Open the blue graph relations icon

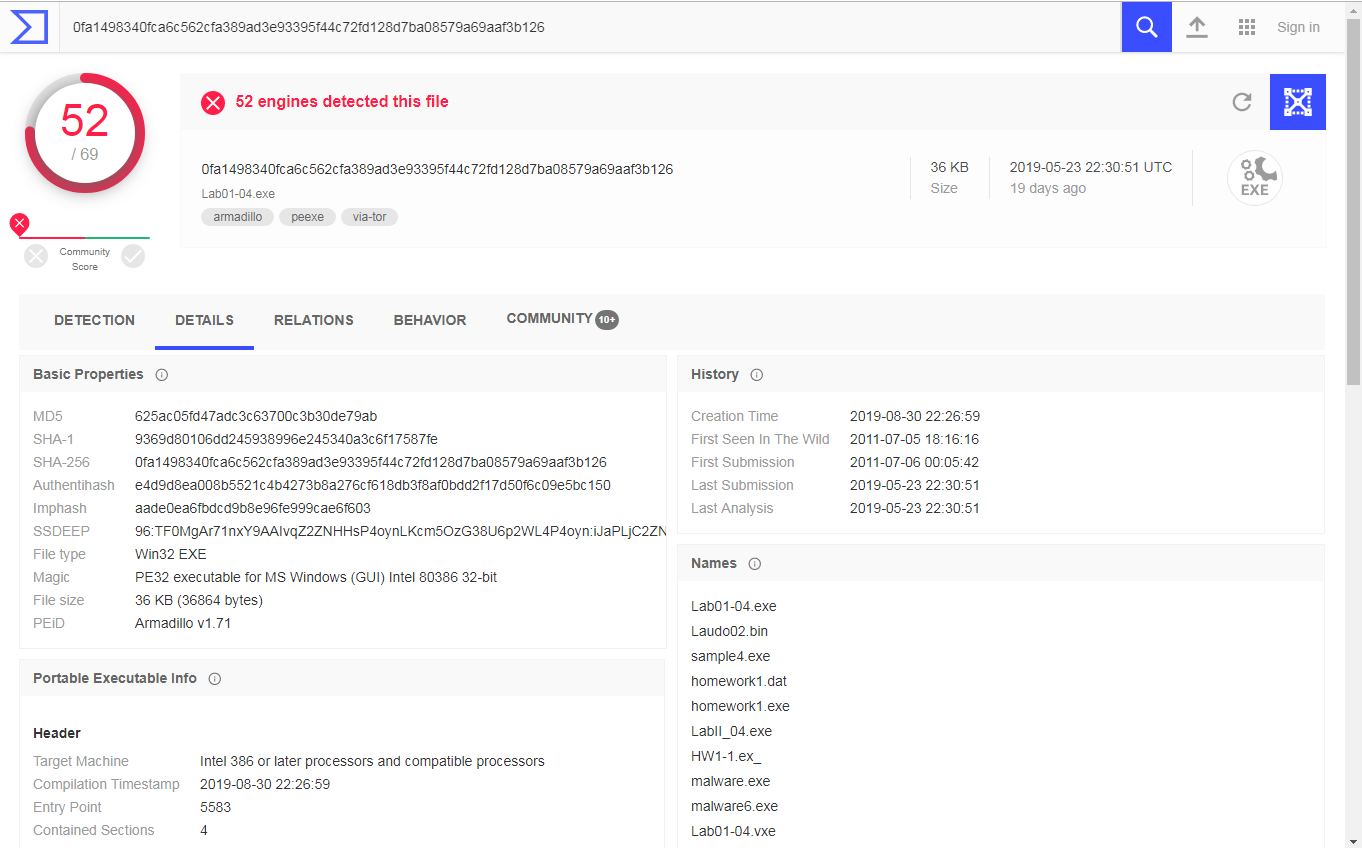pyautogui.click(x=1298, y=102)
